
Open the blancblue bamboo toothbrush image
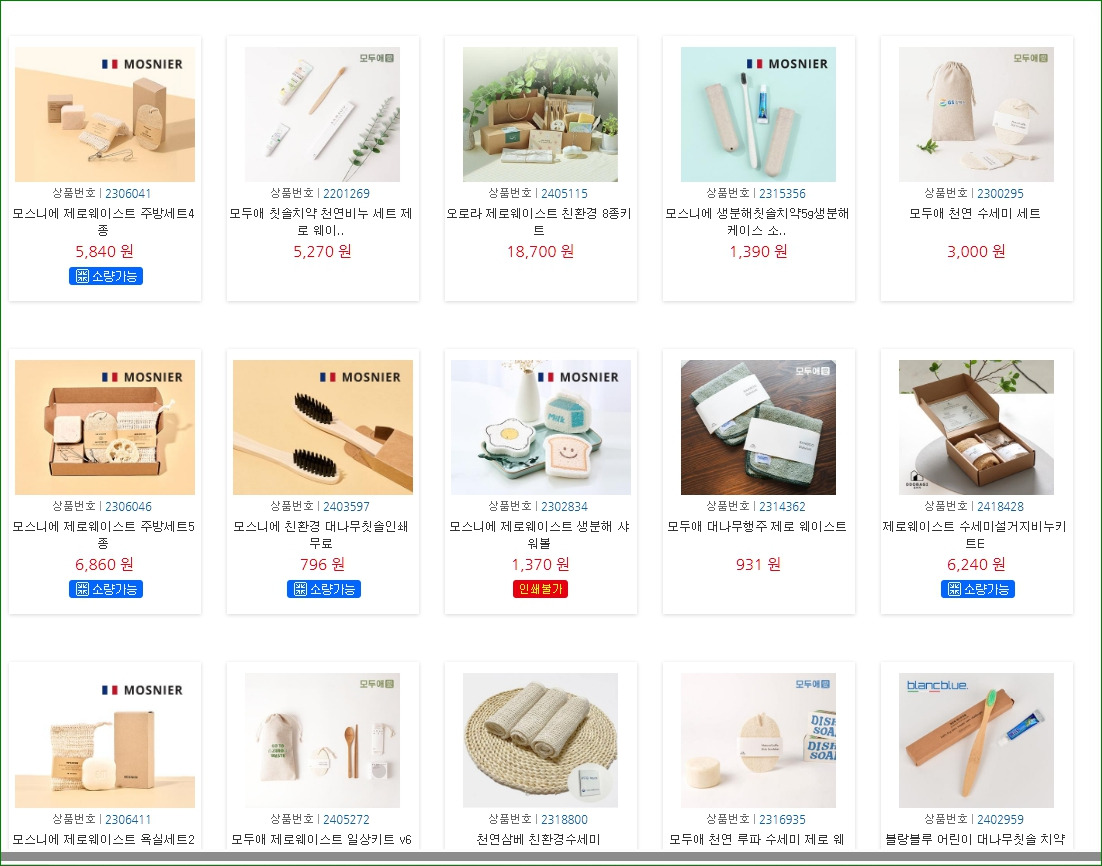pos(976,740)
